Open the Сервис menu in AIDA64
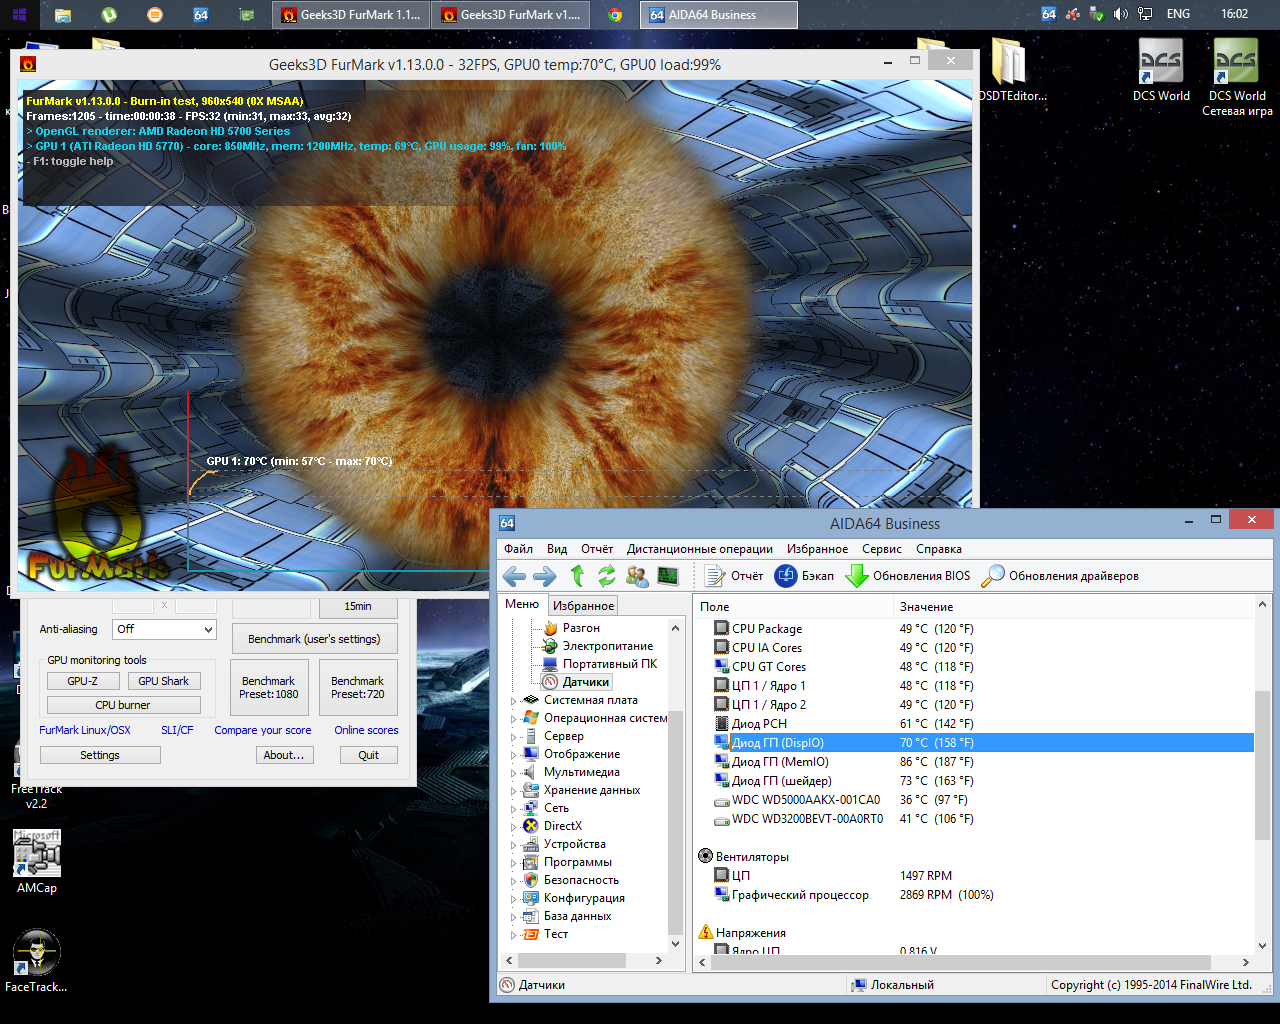1280x1024 pixels. [881, 549]
